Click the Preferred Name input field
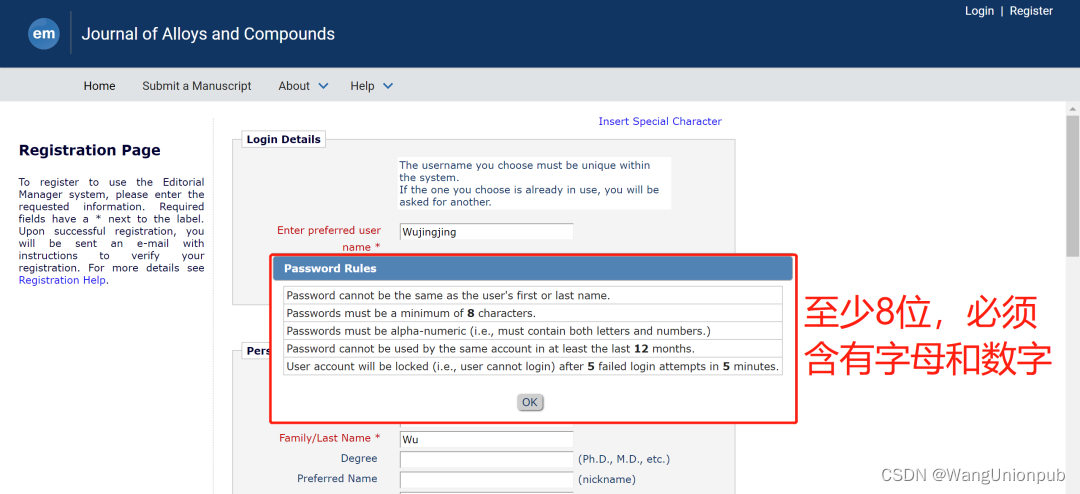 coord(486,479)
